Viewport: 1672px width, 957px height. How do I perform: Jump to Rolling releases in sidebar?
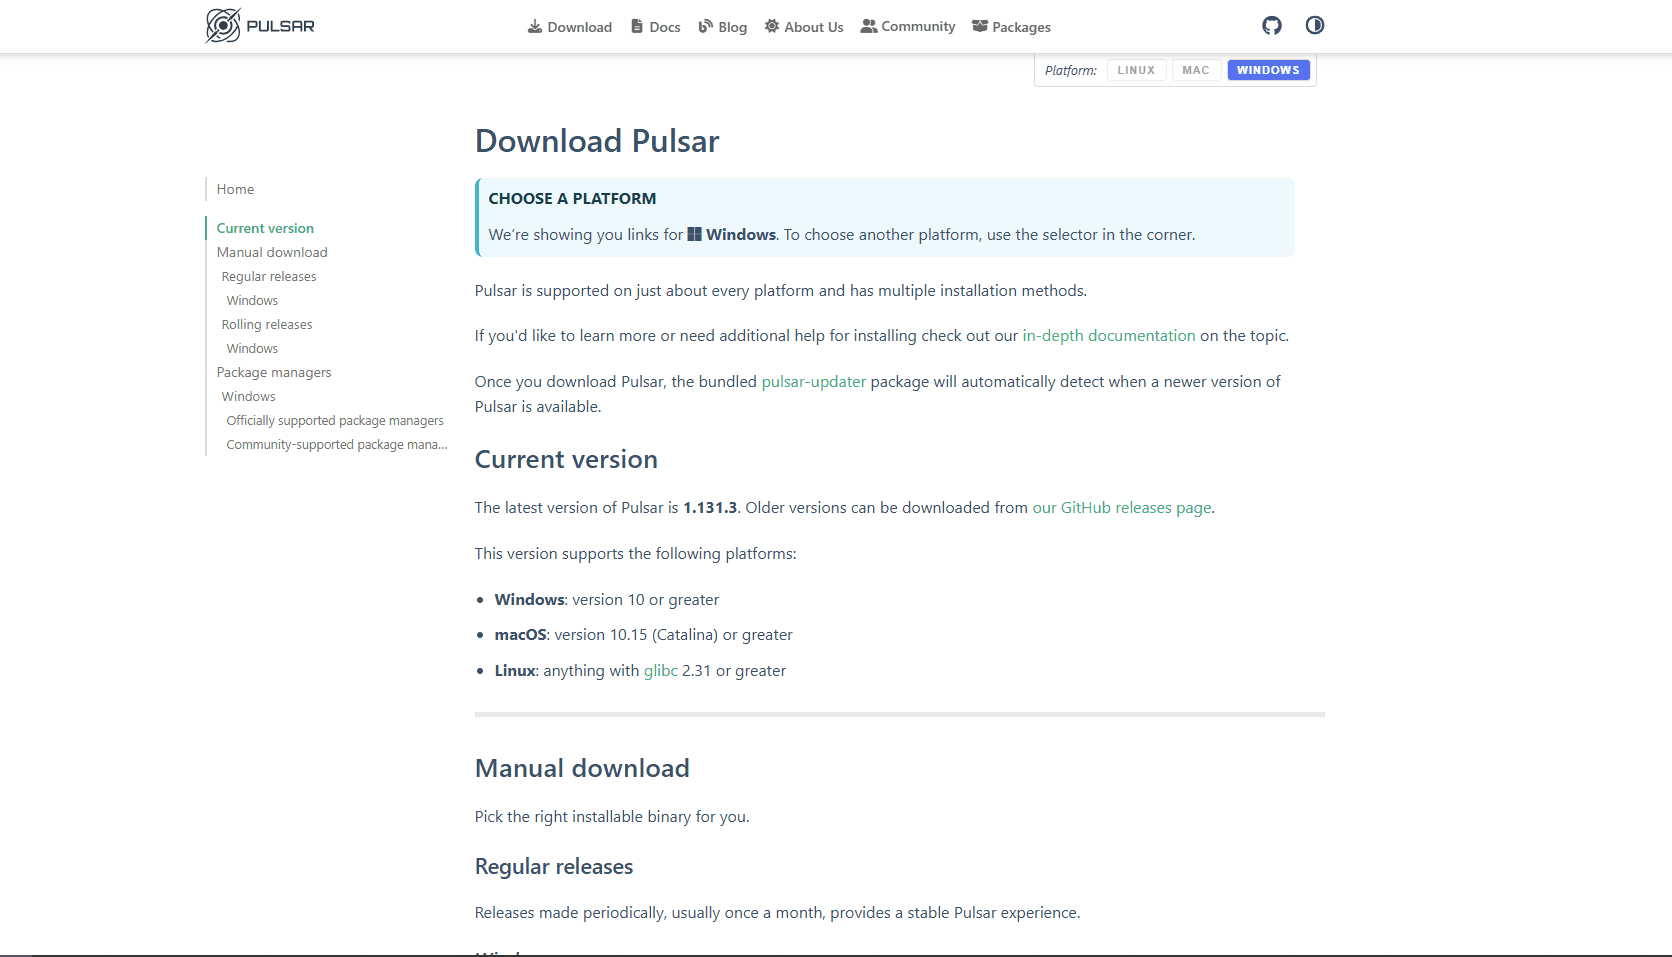[267, 324]
